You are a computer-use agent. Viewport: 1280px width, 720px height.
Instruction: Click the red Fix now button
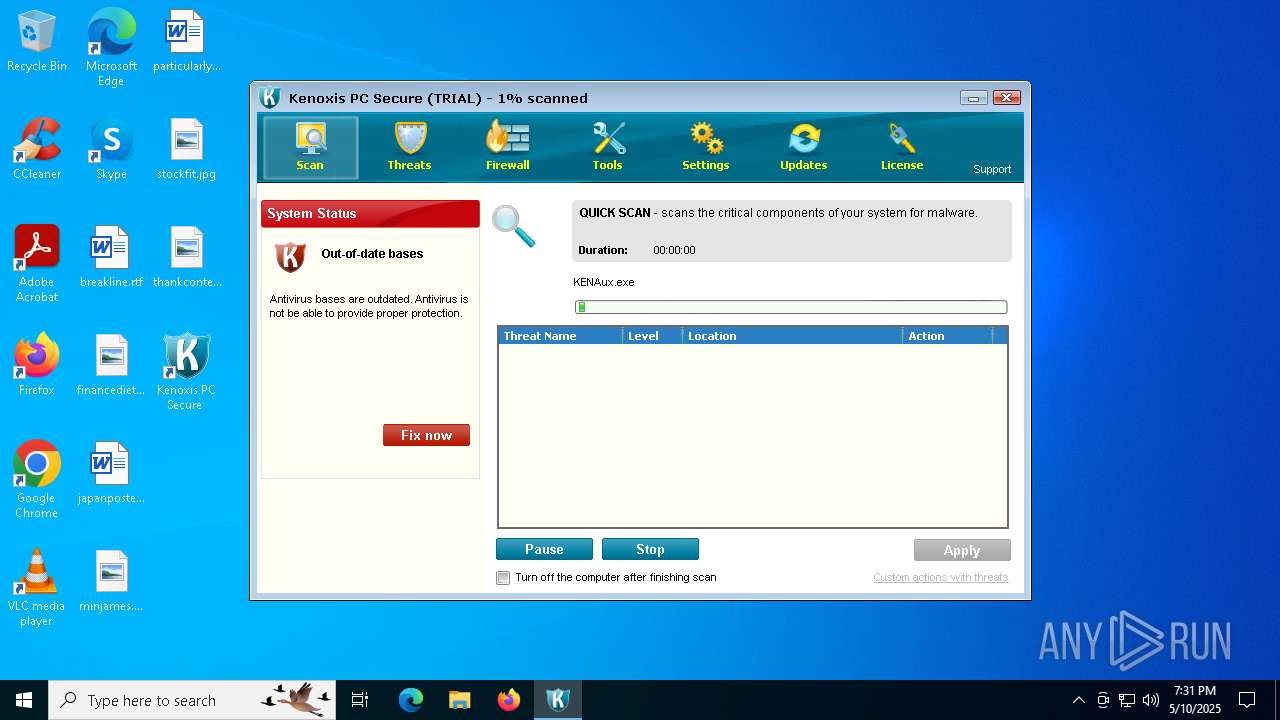(426, 435)
